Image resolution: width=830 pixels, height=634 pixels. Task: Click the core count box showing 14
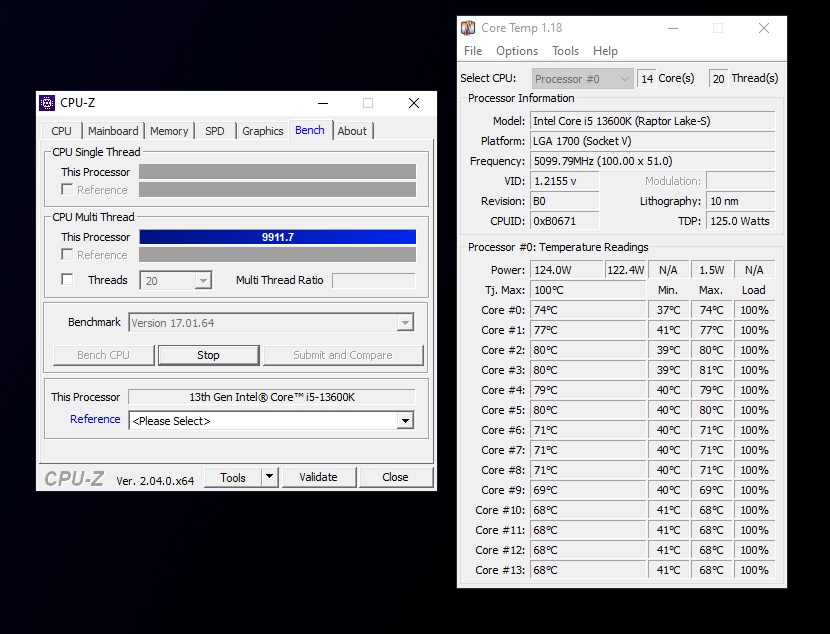[647, 79]
